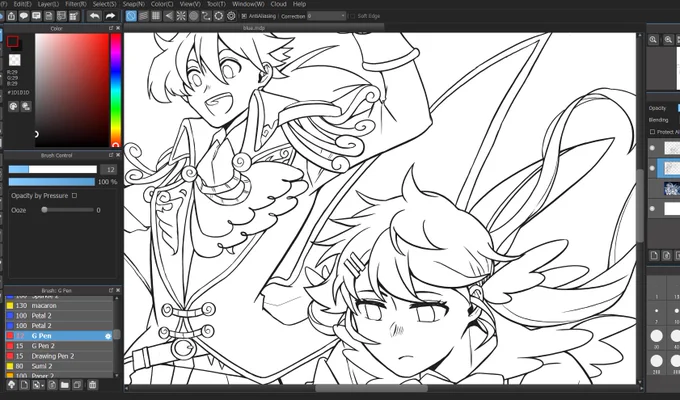
Task: Click the speech bubble icon in the toolbar
Action: (x=24, y=16)
